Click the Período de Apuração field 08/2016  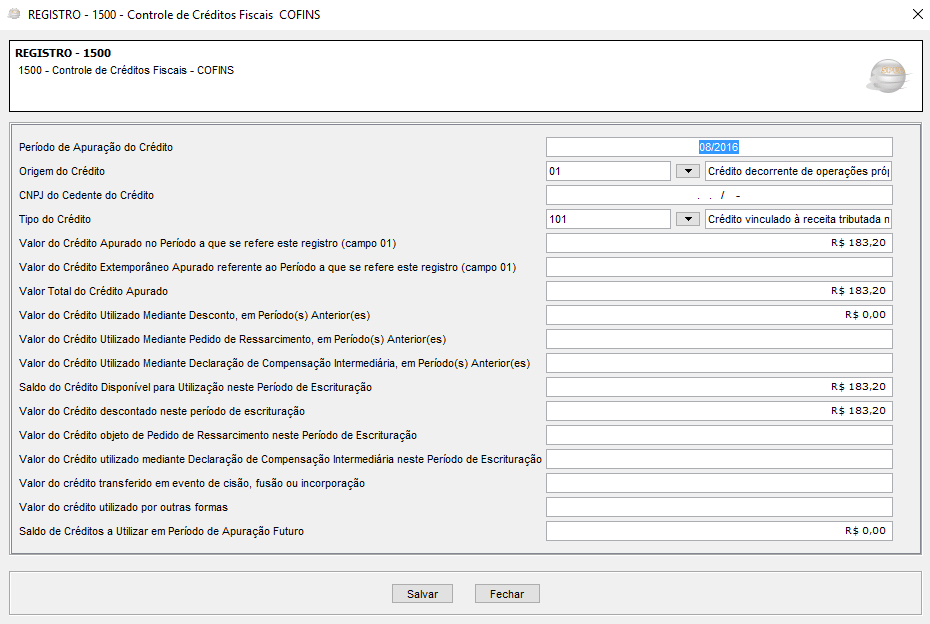[719, 147]
